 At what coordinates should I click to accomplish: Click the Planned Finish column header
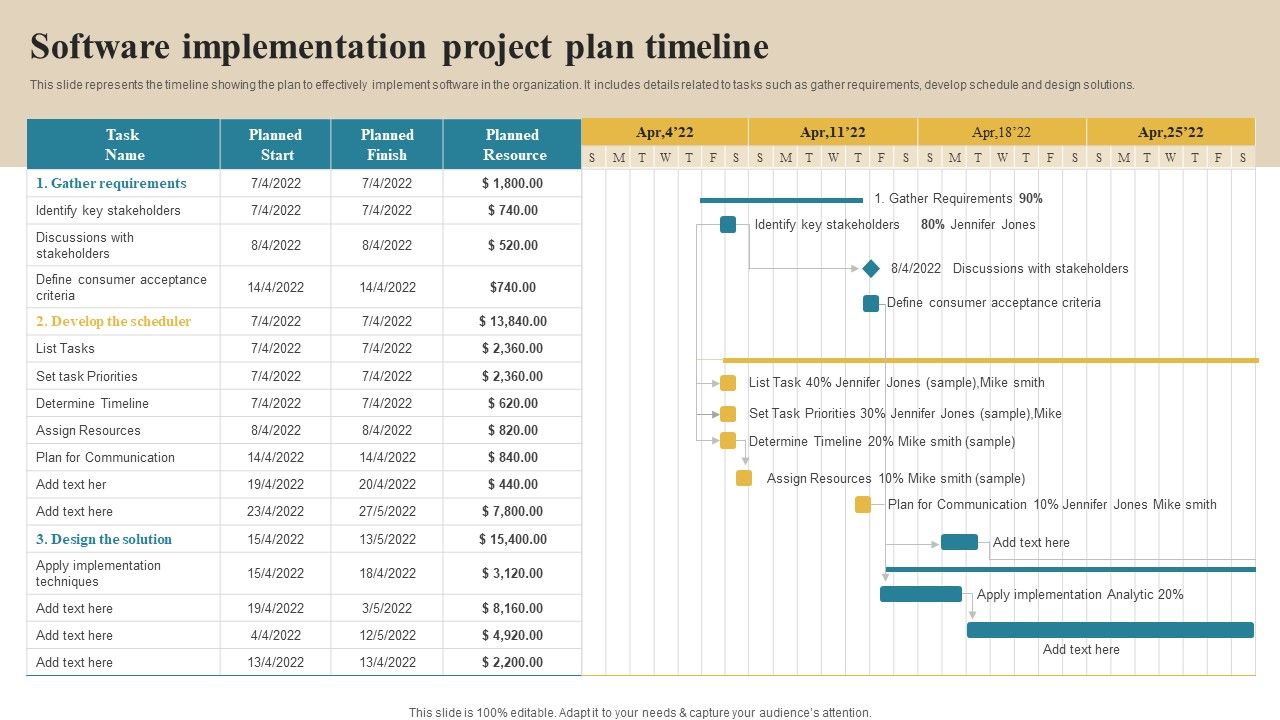click(x=387, y=144)
